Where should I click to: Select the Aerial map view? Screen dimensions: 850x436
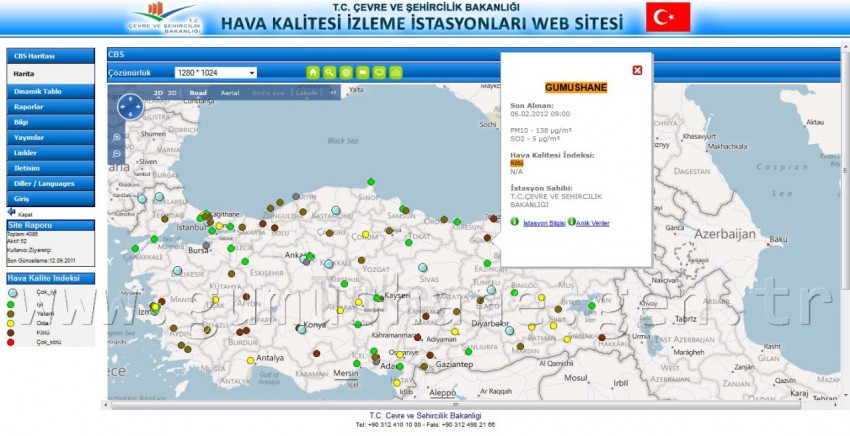(230, 93)
